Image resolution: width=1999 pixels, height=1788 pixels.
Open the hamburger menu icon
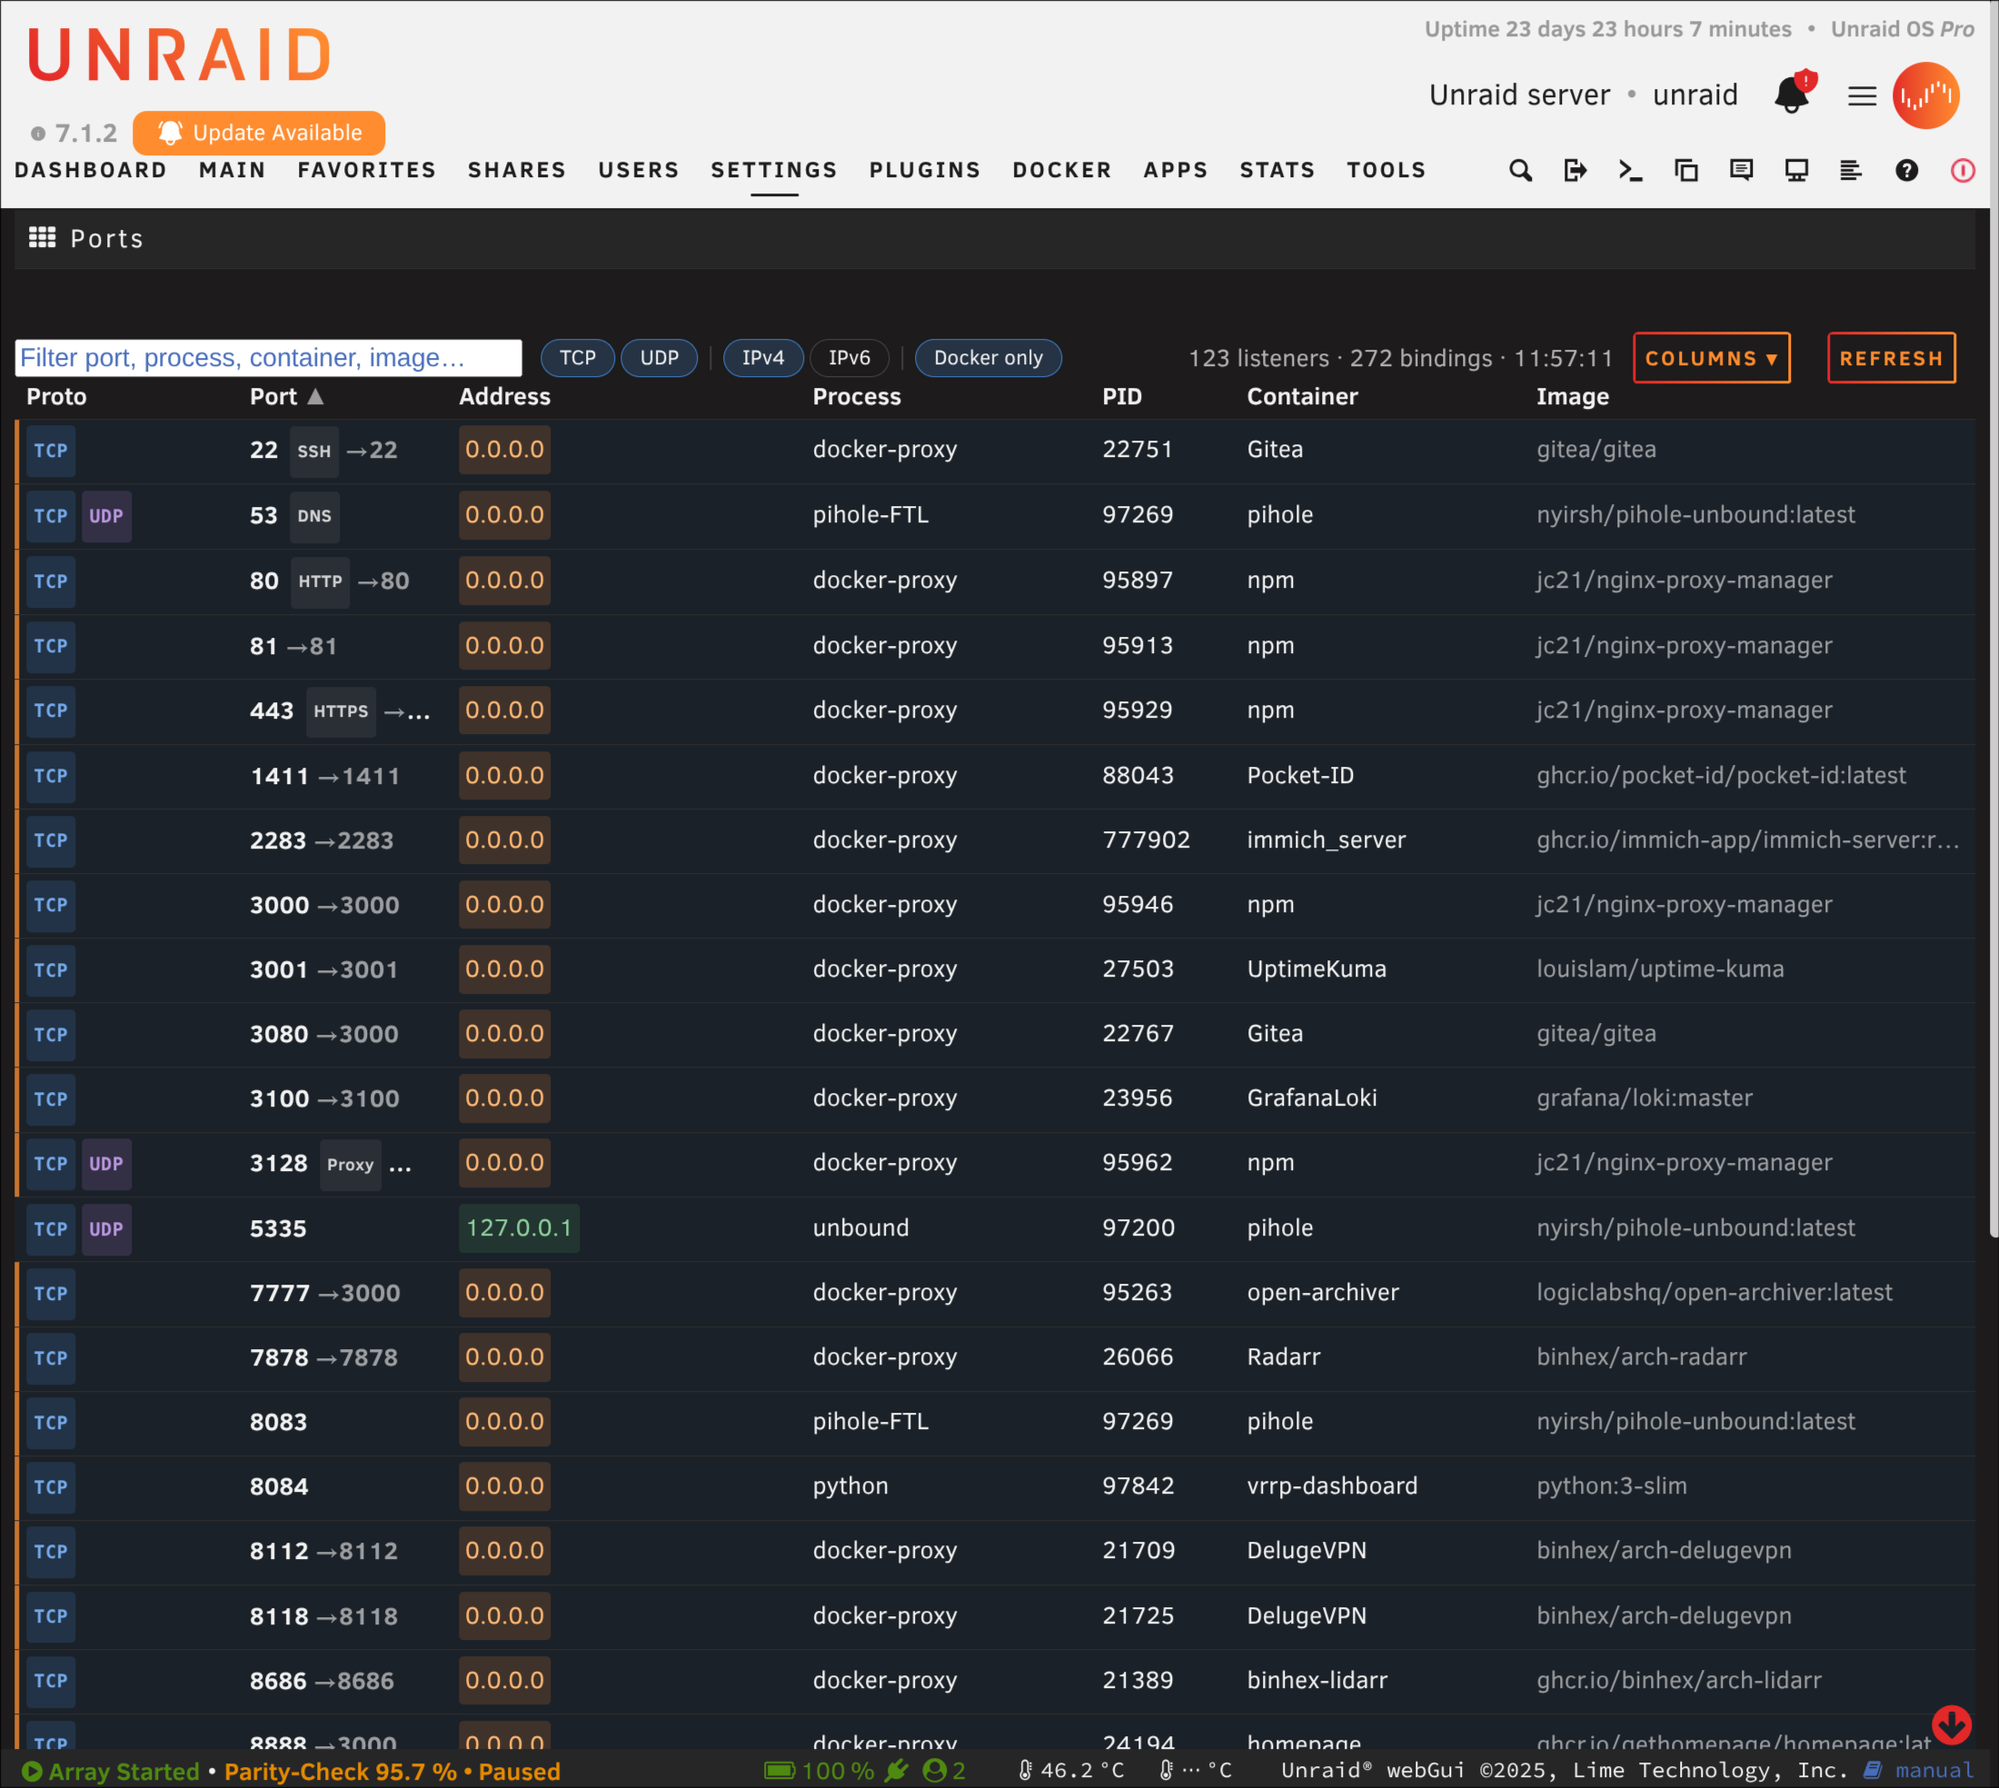(x=1861, y=96)
